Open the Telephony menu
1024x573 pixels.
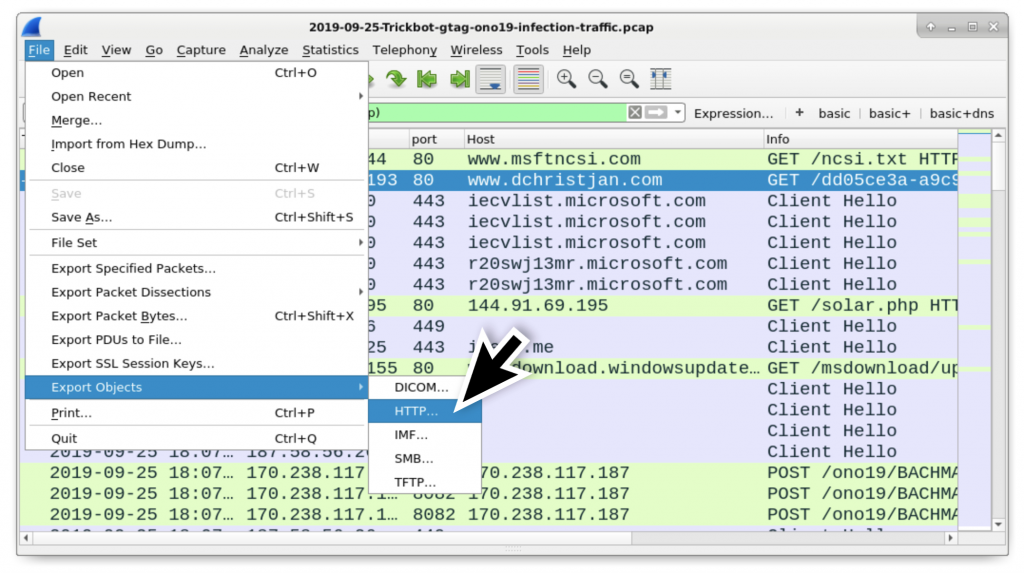coord(405,50)
